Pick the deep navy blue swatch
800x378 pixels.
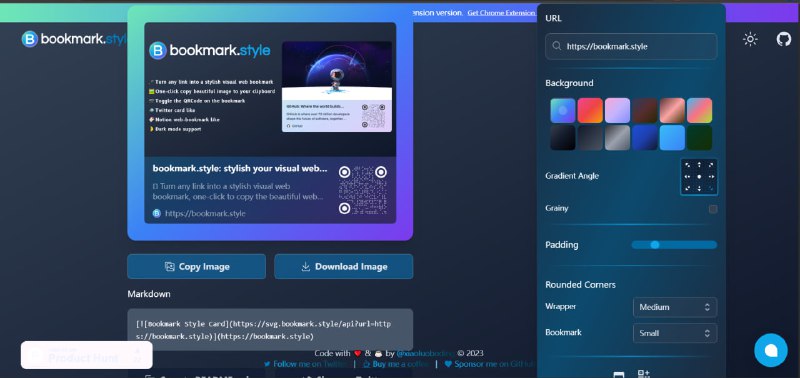(645, 138)
